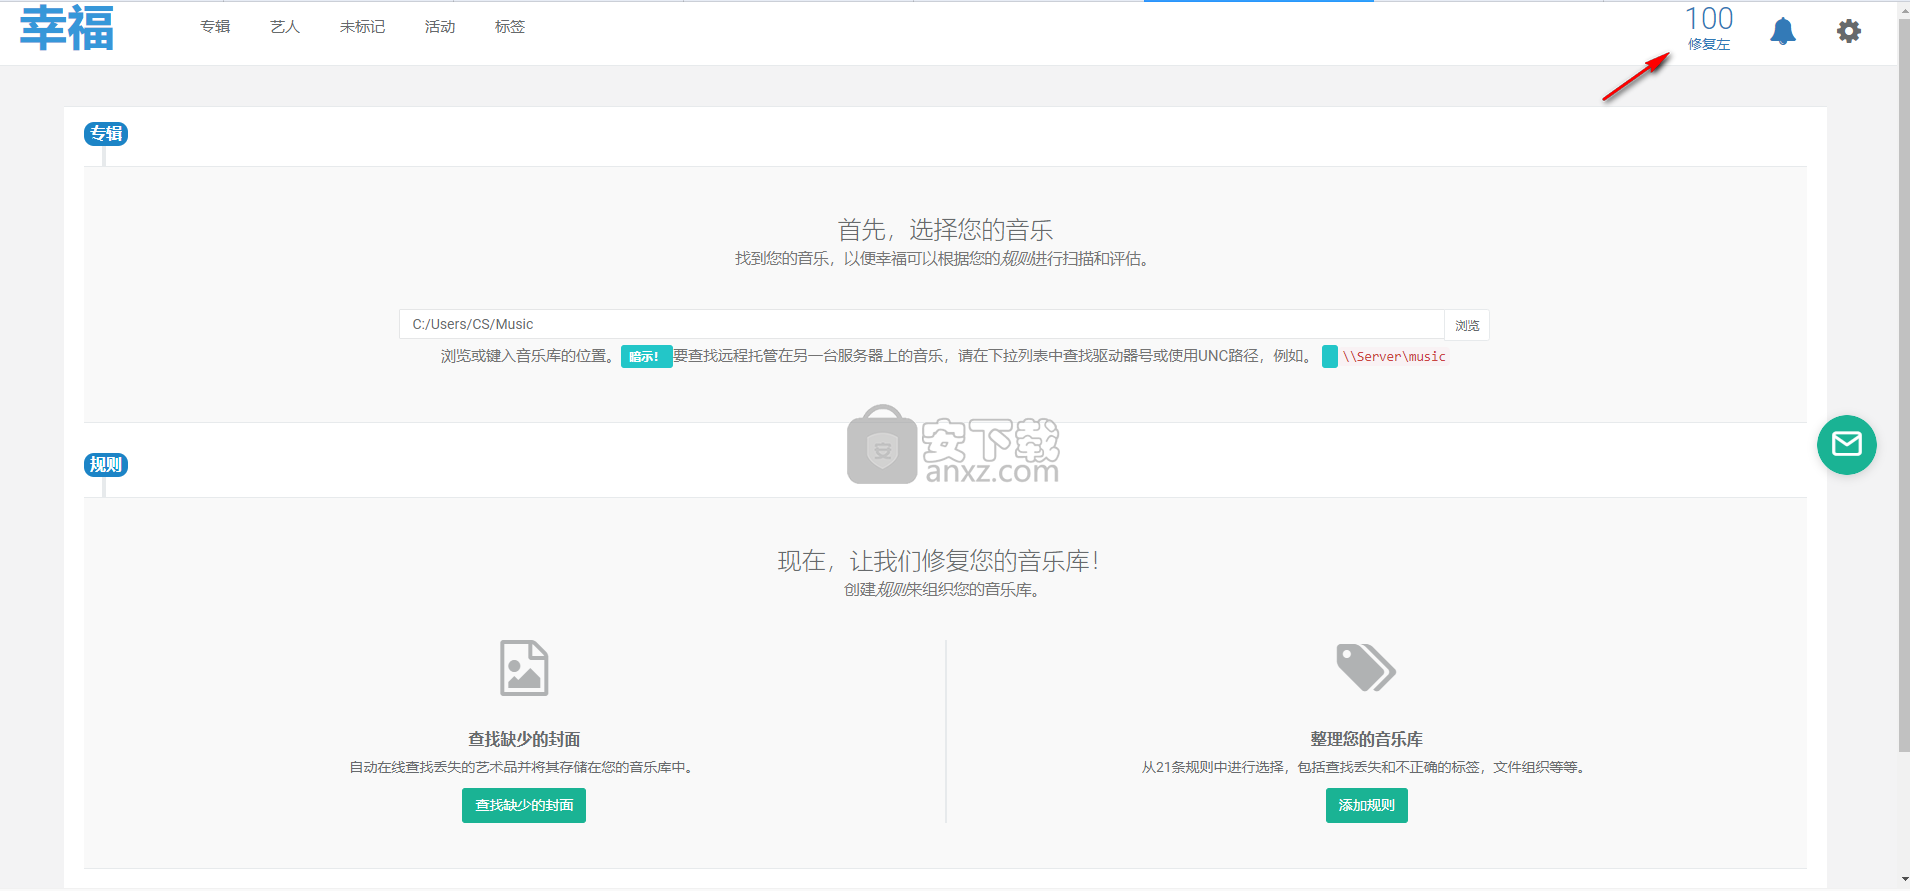Click the 100 修复左 counter
This screenshot has height=891, width=1910.
[x=1709, y=28]
